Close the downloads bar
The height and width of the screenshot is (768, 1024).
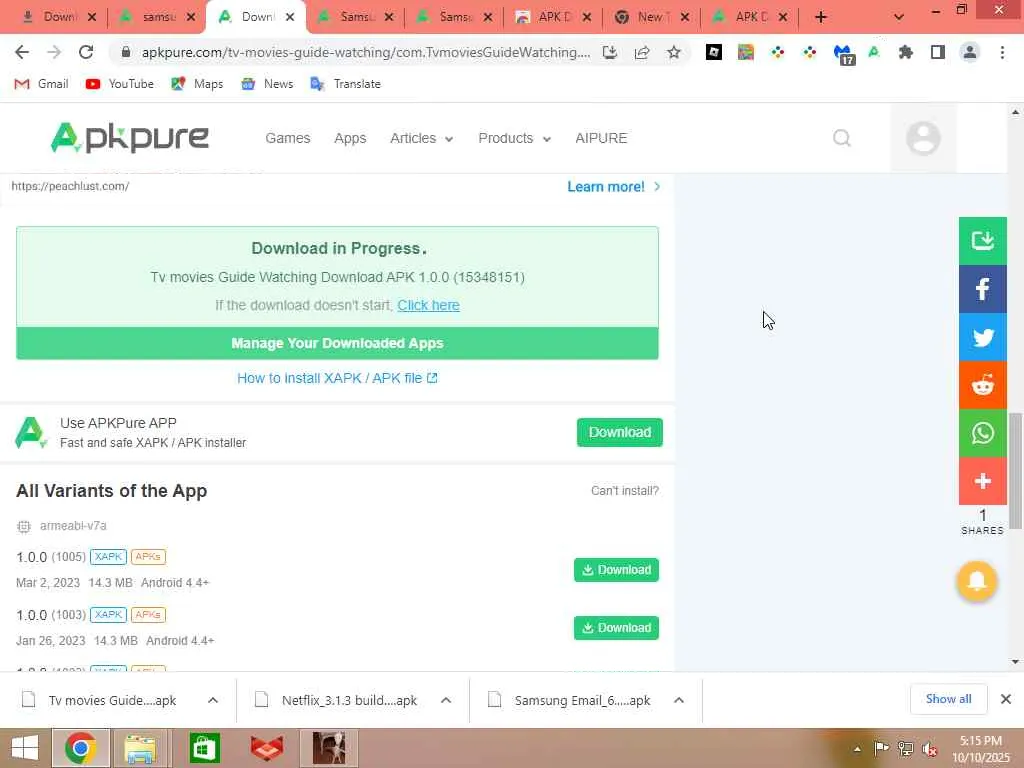coord(1006,699)
